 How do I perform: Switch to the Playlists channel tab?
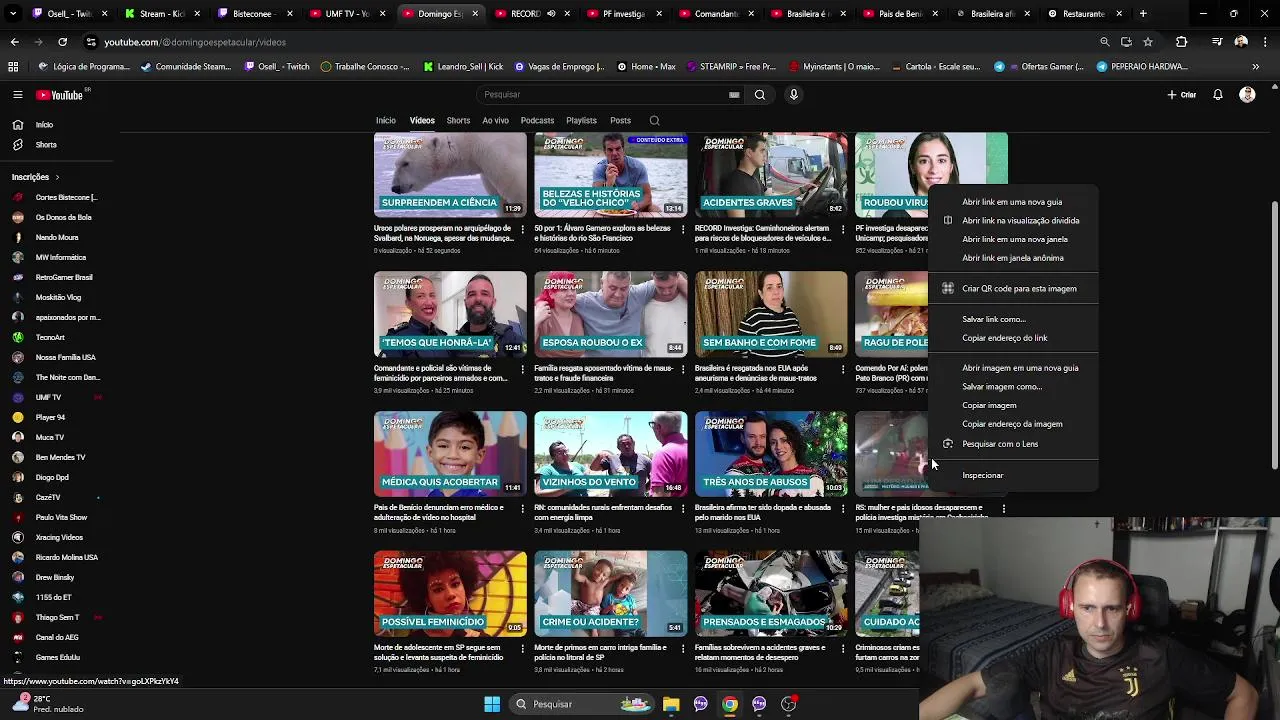click(x=581, y=121)
